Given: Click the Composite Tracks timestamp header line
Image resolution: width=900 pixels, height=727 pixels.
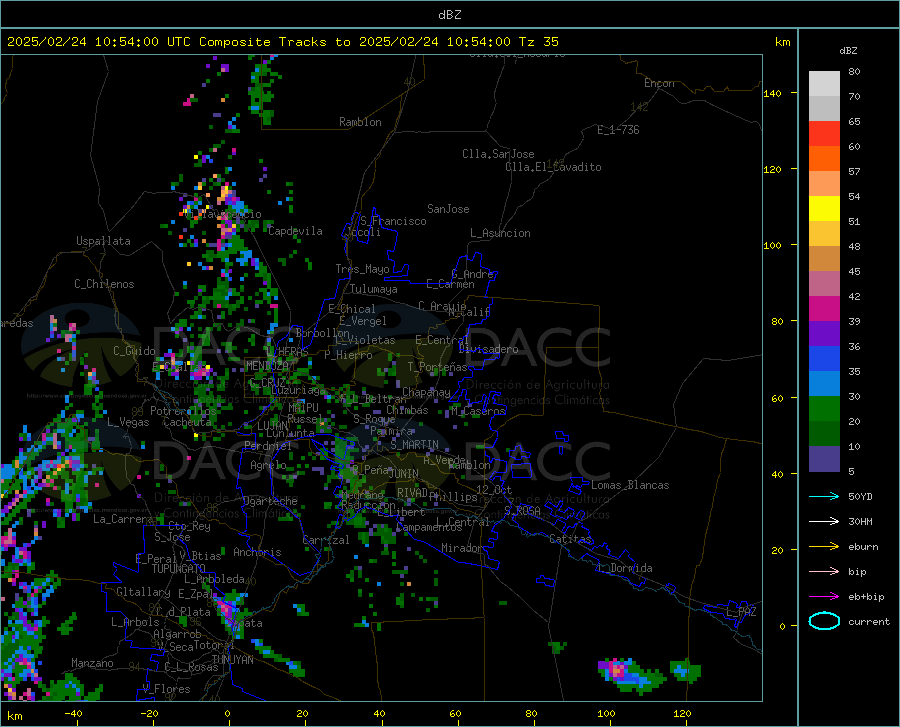Looking at the screenshot, I should coord(282,42).
